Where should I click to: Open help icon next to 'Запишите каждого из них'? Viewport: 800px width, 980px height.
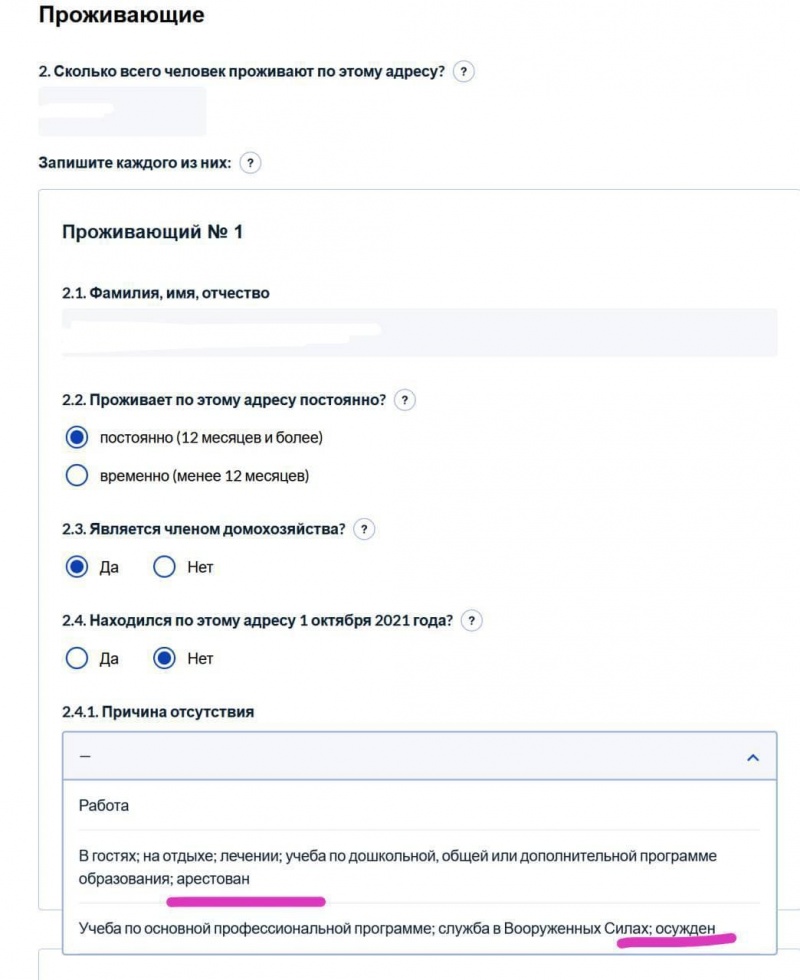click(250, 163)
